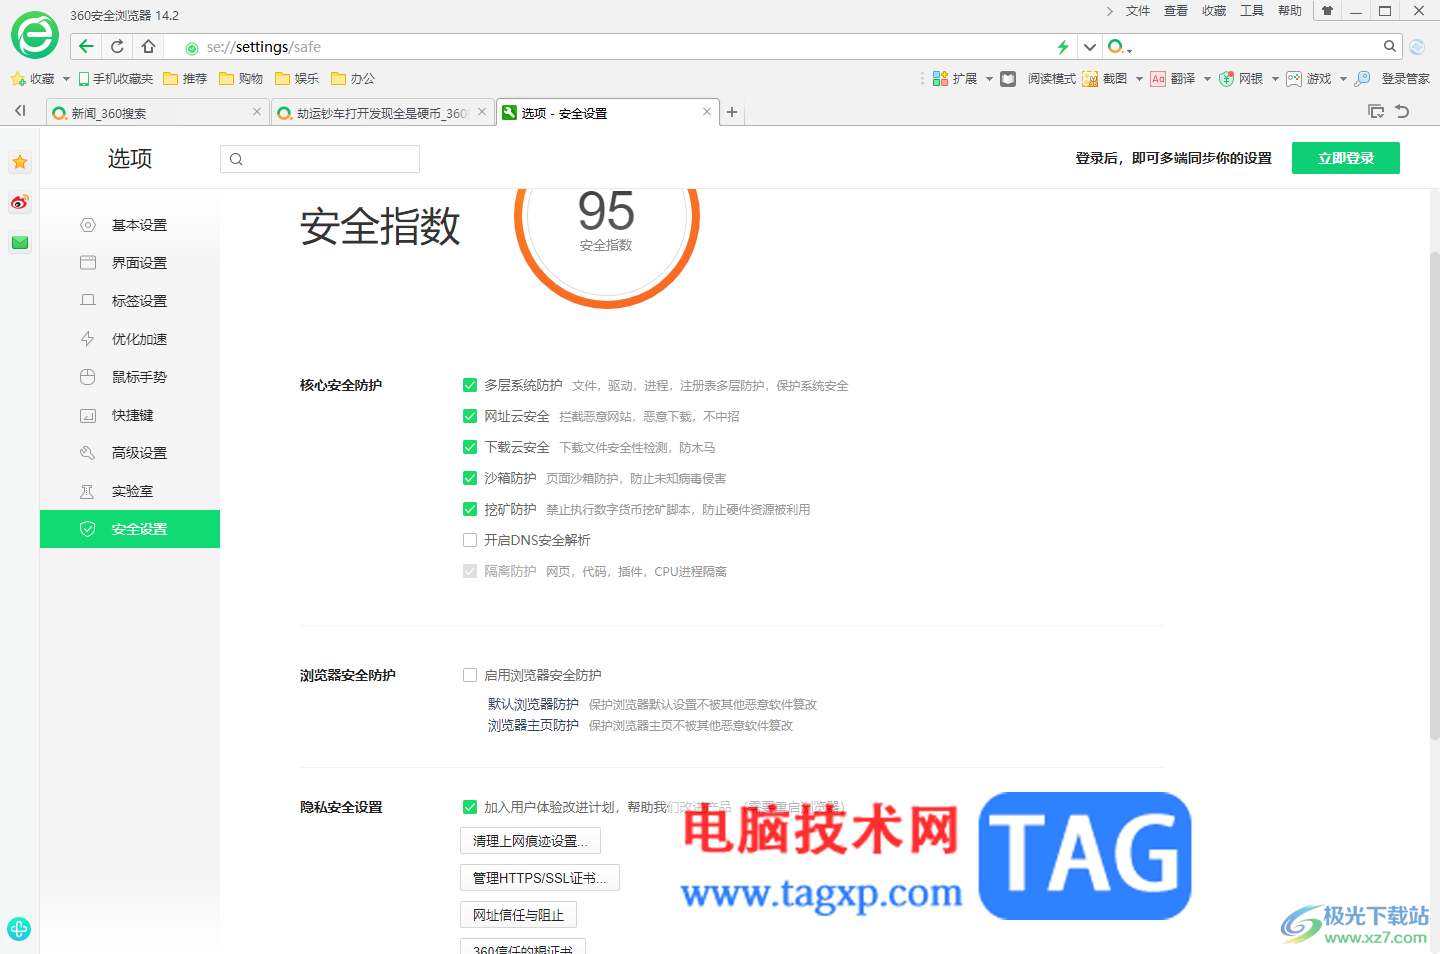1440x954 pixels.
Task: Open the Weibo icon in the sidebar
Action: (20, 202)
